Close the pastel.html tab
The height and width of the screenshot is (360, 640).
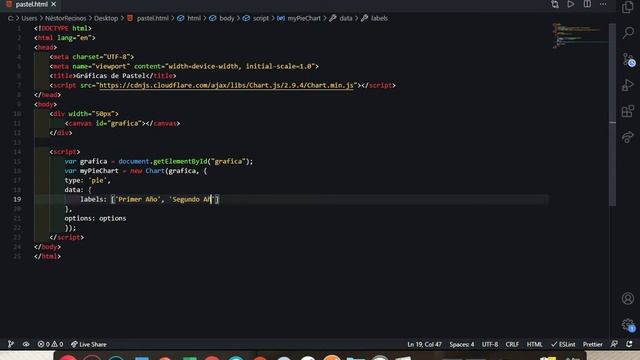pos(53,4)
